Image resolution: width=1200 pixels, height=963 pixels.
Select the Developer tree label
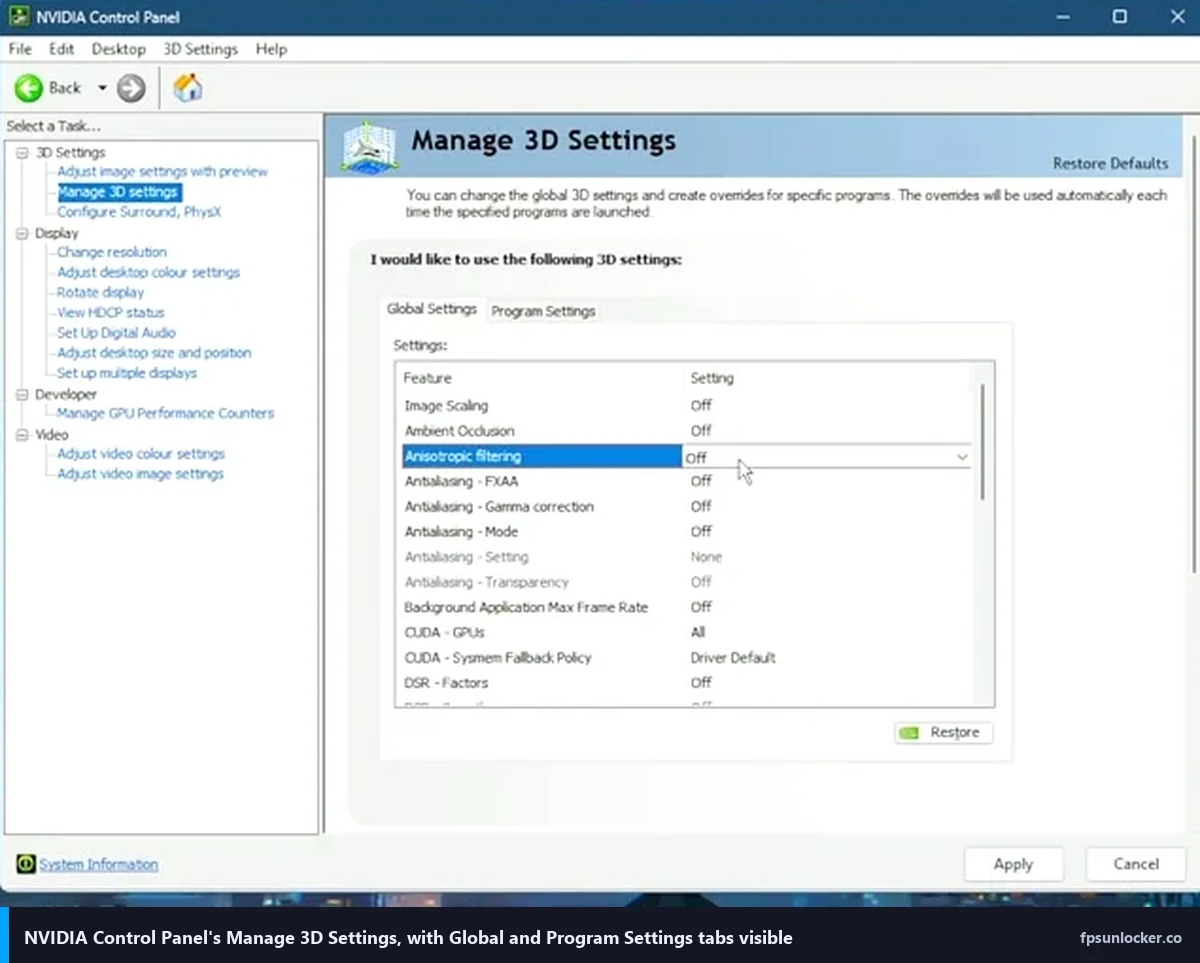pos(66,394)
